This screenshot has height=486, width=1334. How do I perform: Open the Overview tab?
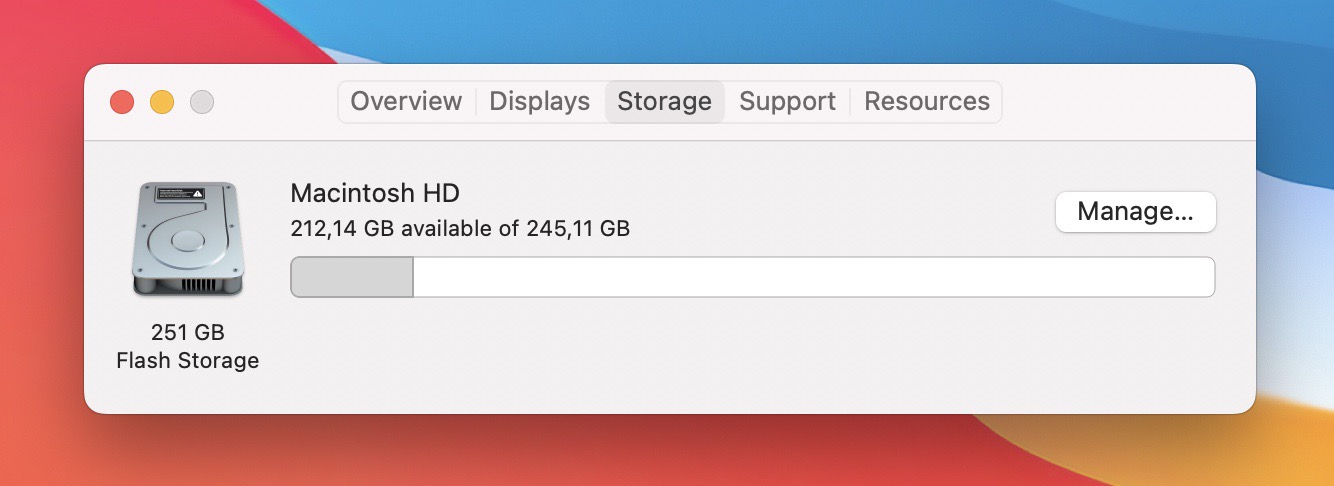click(x=406, y=101)
